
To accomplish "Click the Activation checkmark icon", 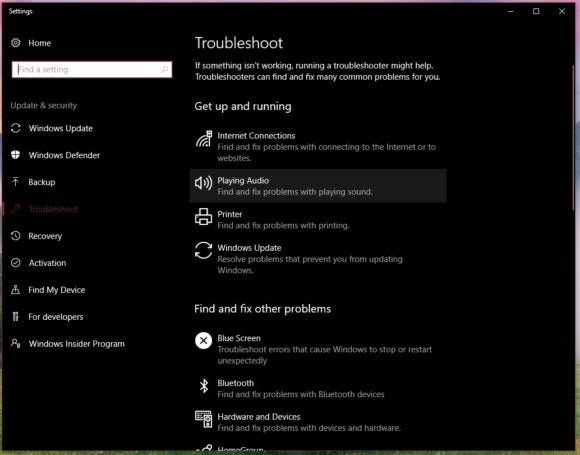I will click(x=16, y=263).
